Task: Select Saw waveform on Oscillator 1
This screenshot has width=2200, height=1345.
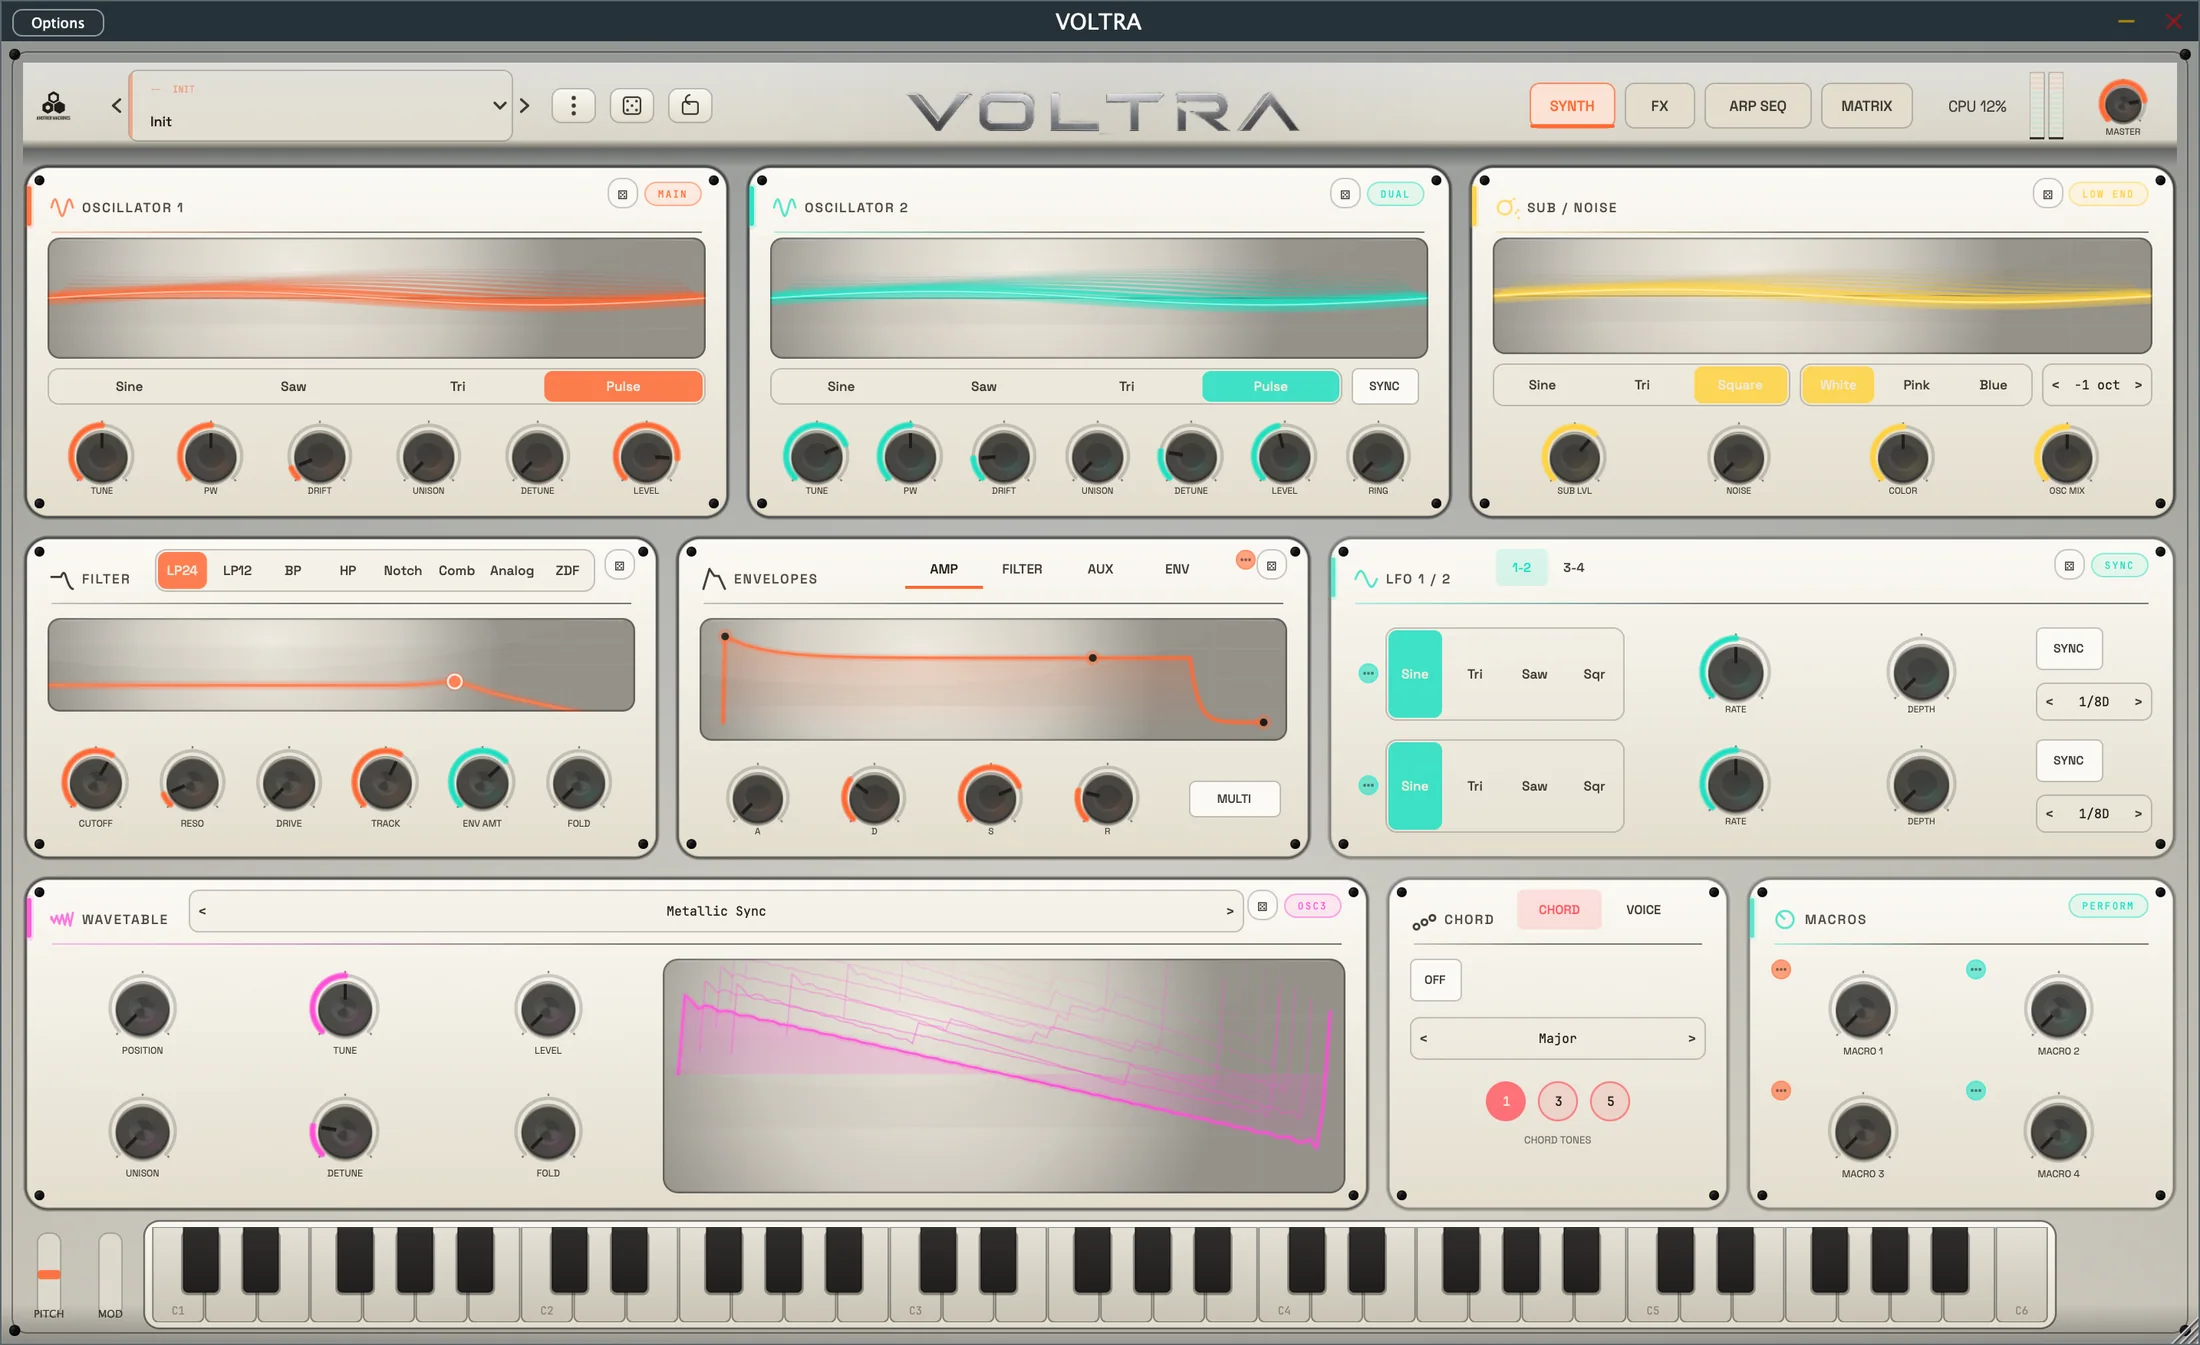Action: [x=293, y=386]
